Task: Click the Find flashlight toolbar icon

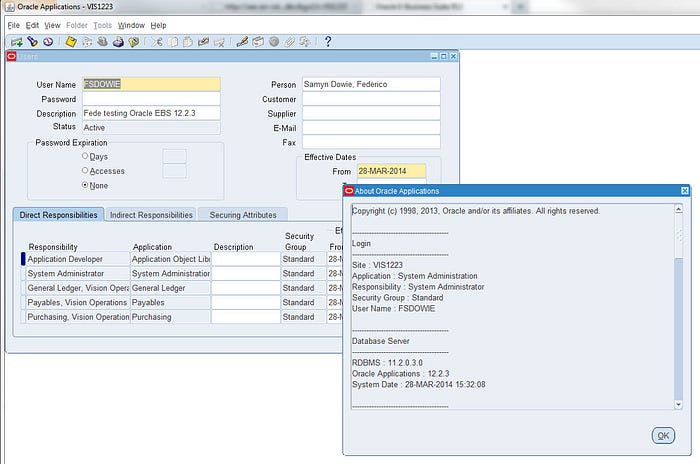Action: (33, 42)
